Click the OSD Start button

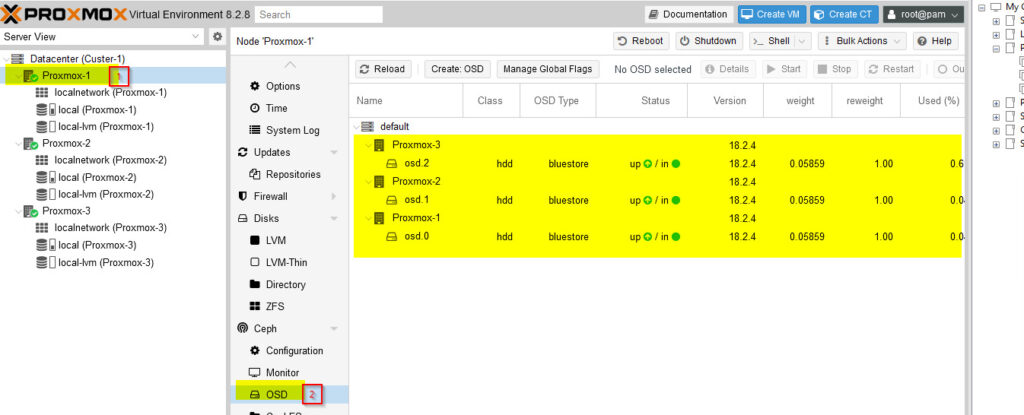point(784,69)
